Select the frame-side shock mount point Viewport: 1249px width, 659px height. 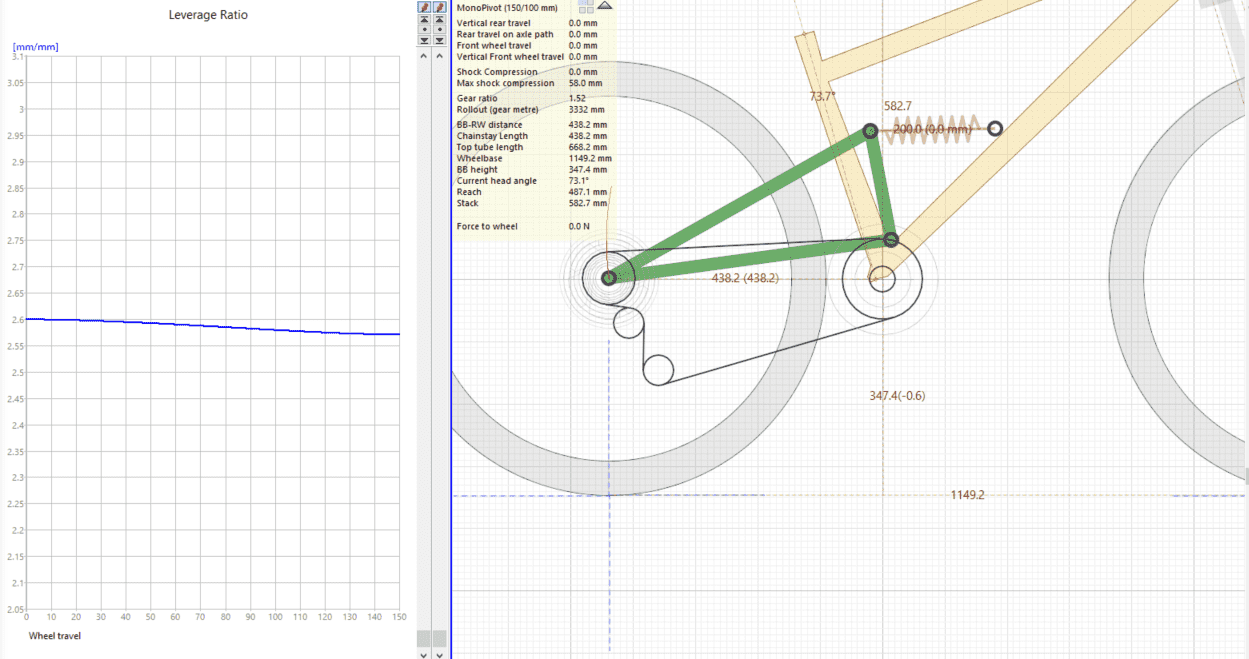tap(995, 129)
